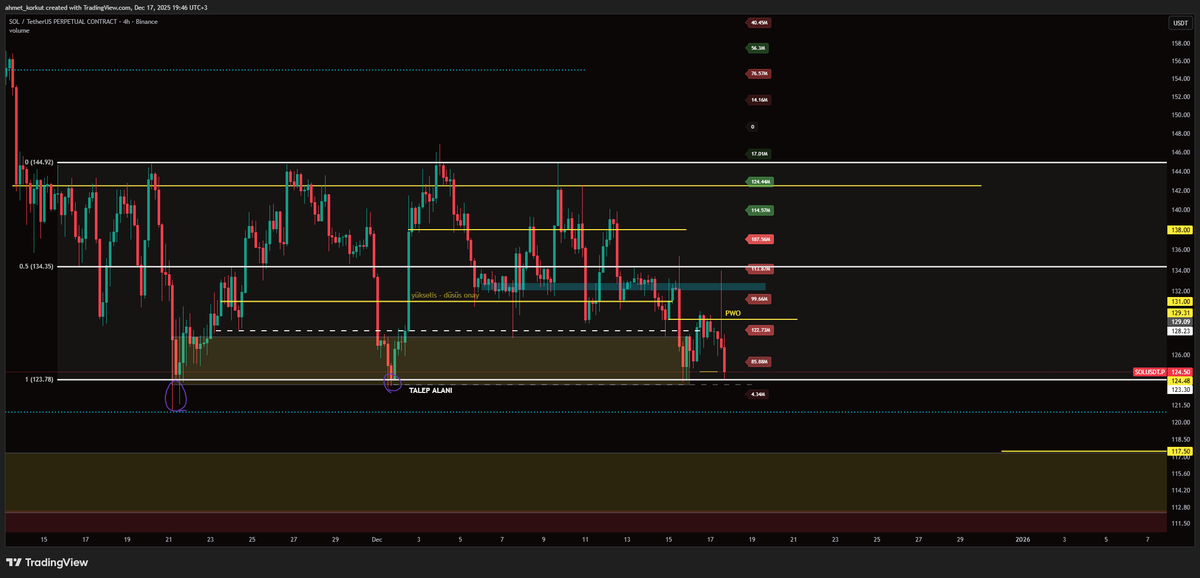The height and width of the screenshot is (578, 1200).
Task: Open the USDT currency selector
Action: click(x=1180, y=22)
